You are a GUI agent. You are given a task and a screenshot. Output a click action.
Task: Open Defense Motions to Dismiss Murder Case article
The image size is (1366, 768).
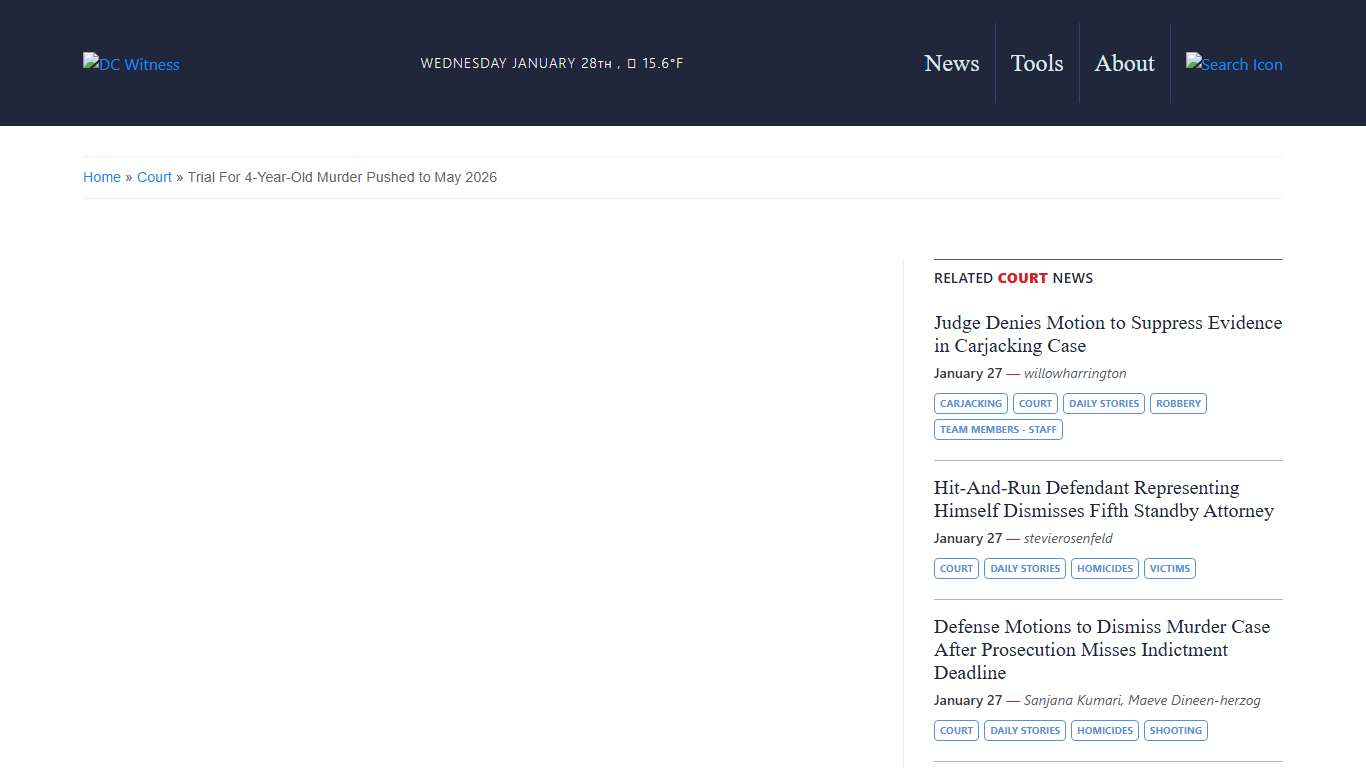point(1101,649)
